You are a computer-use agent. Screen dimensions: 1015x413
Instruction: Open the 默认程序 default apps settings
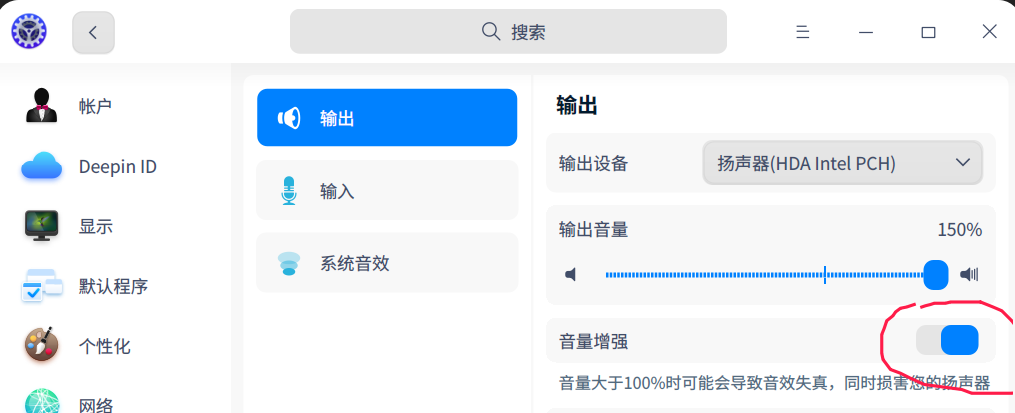[x=113, y=287]
